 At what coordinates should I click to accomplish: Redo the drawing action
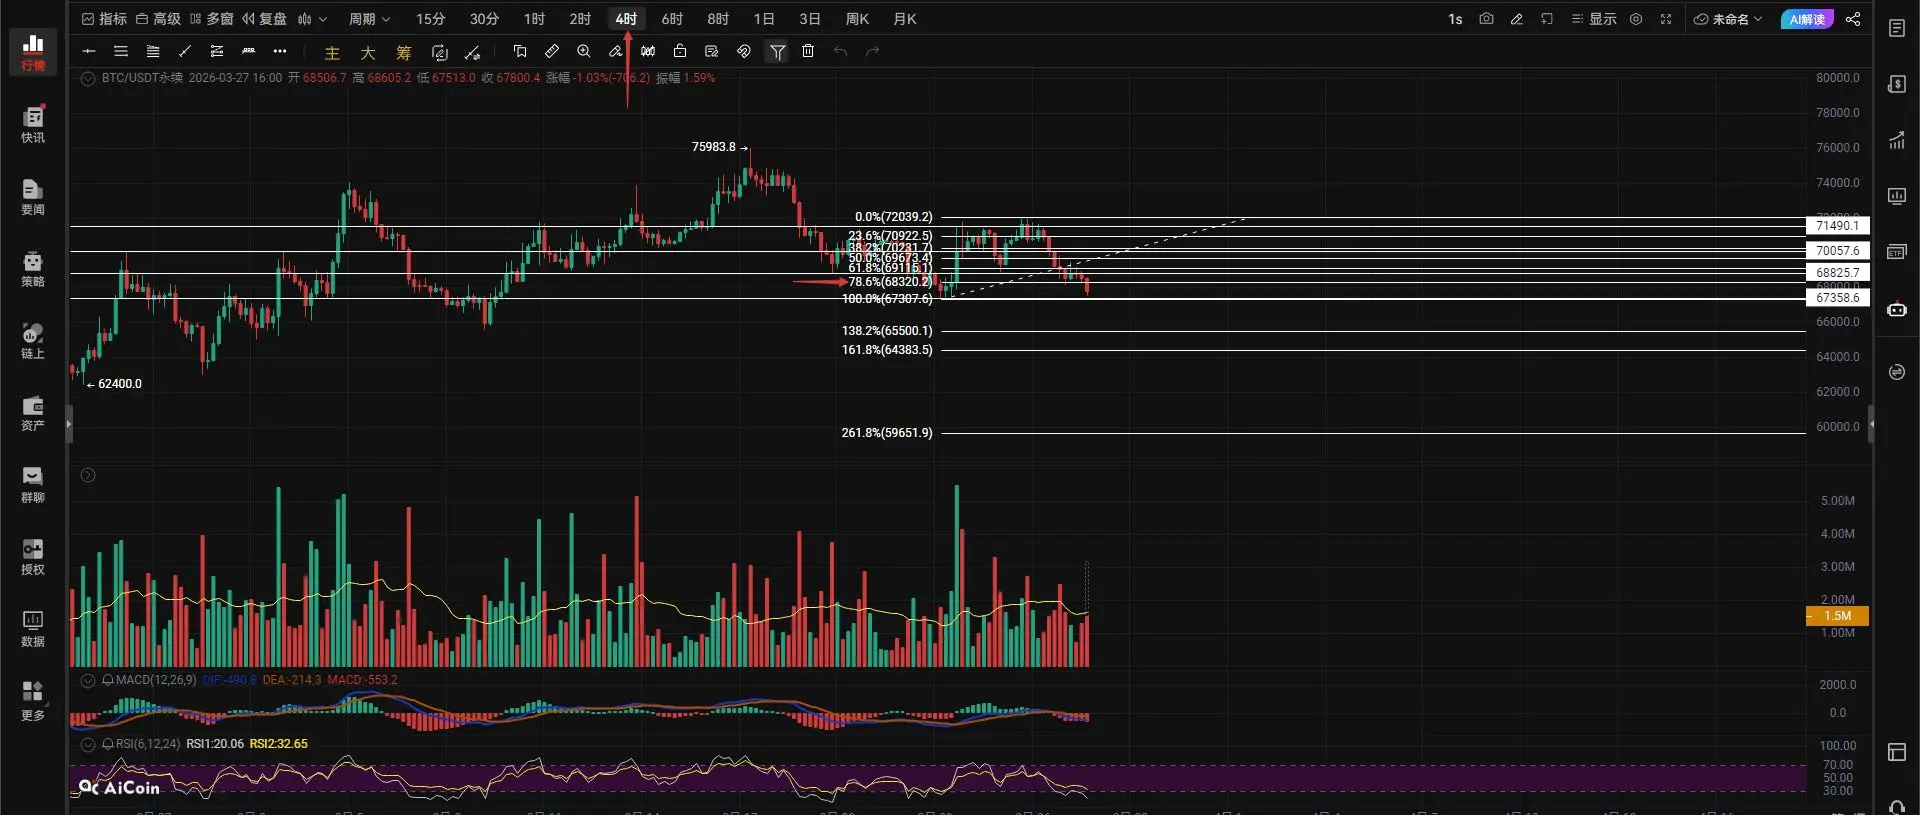pyautogui.click(x=872, y=51)
